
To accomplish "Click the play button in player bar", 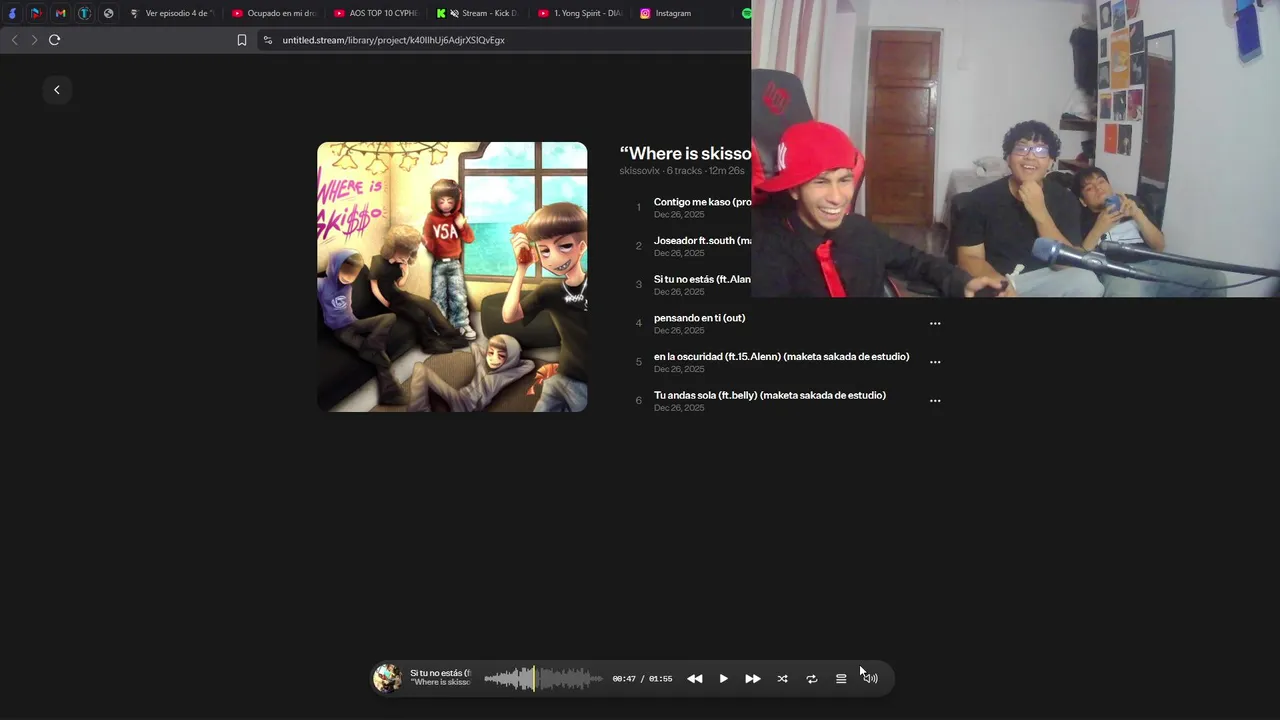I will (x=724, y=679).
